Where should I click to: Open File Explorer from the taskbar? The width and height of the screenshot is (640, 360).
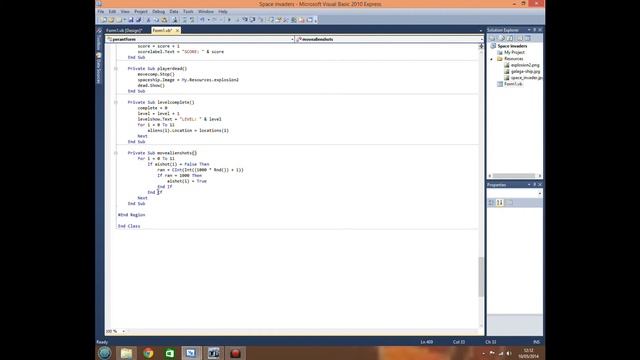click(126, 353)
